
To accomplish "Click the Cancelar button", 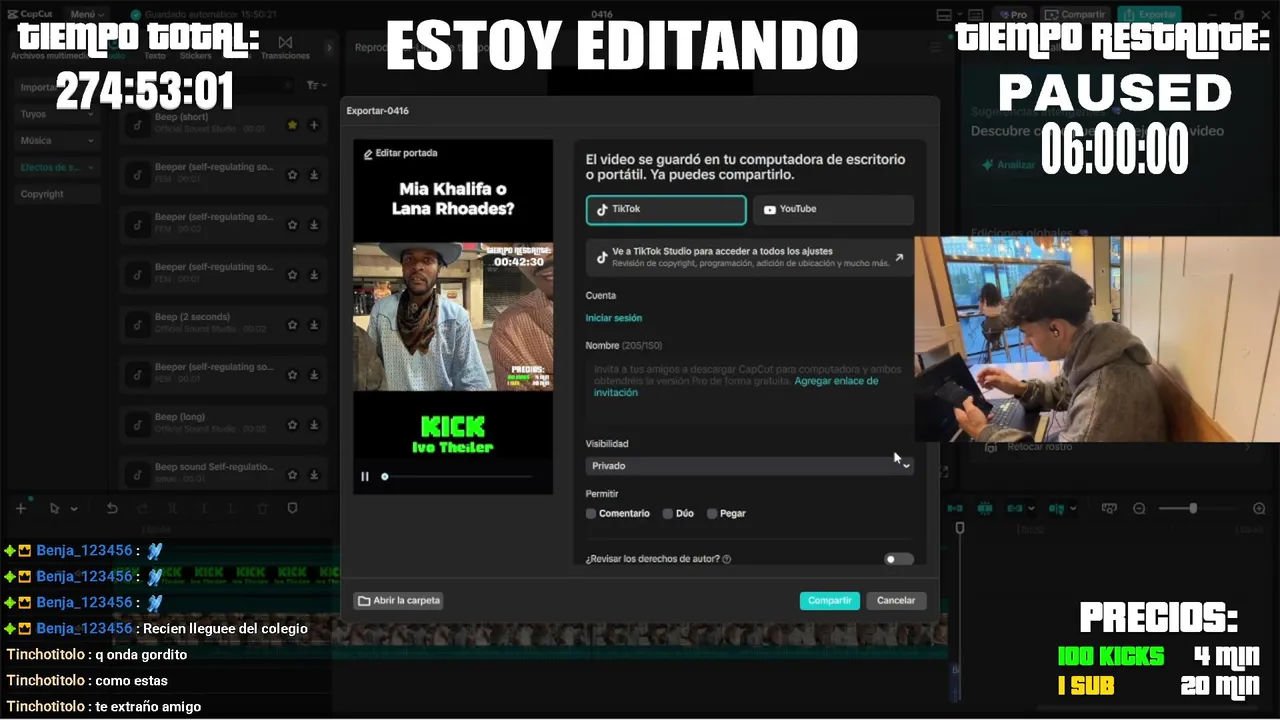I will 896,601.
